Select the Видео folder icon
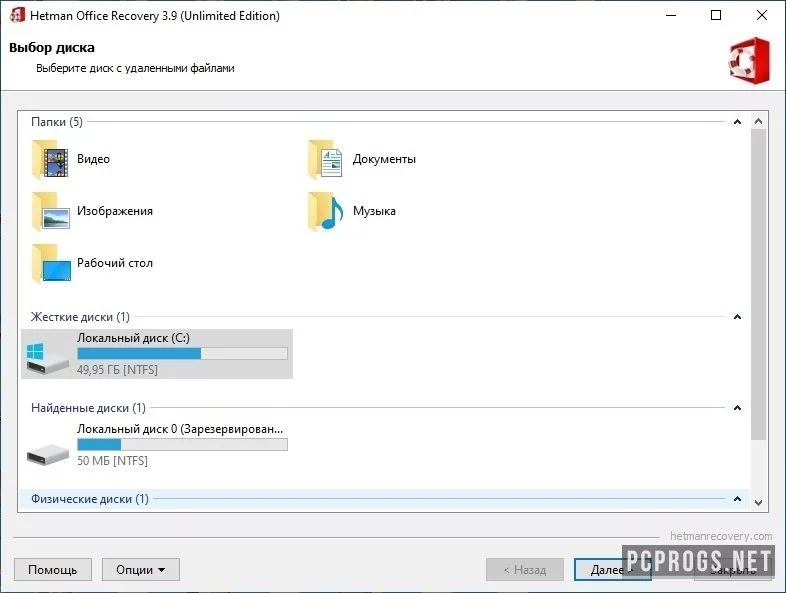The image size is (786, 593). [50, 159]
